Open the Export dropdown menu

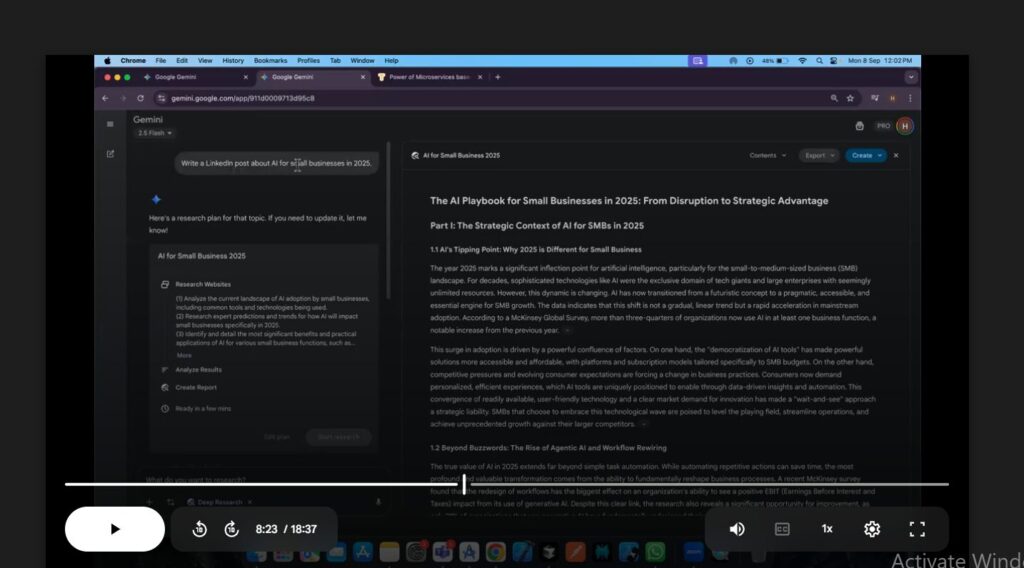[818, 156]
